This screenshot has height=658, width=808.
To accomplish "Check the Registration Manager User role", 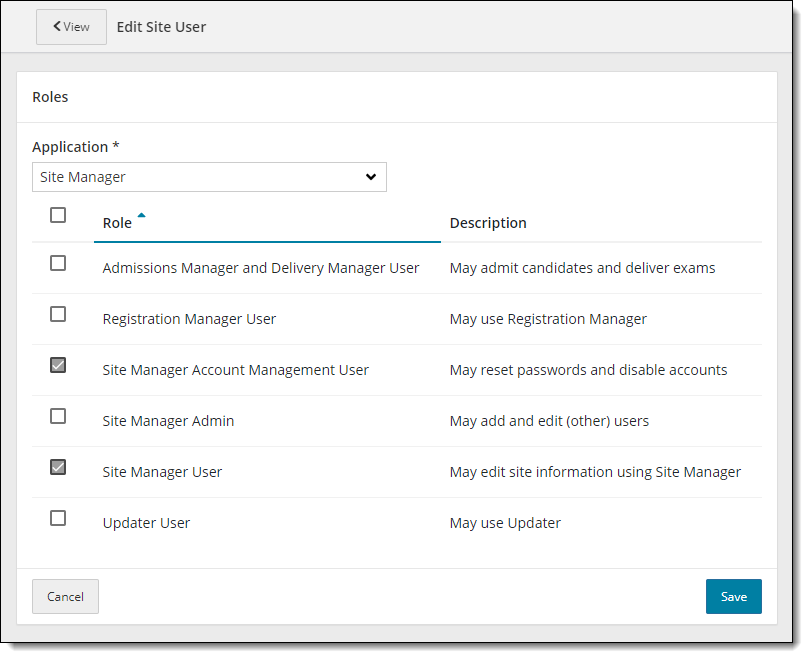I will pyautogui.click(x=57, y=318).
